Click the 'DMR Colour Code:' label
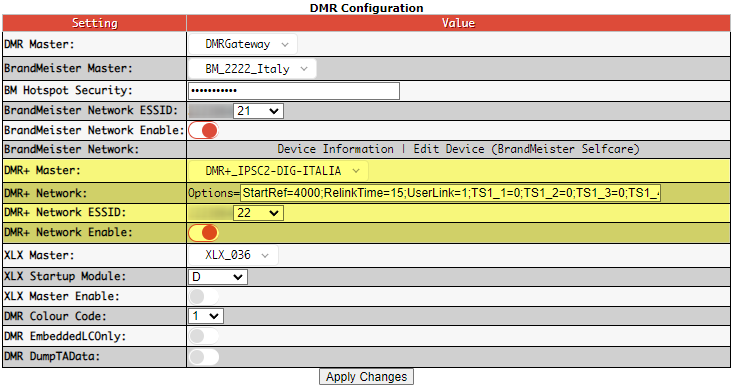The image size is (732, 386). pyautogui.click(x=56, y=316)
